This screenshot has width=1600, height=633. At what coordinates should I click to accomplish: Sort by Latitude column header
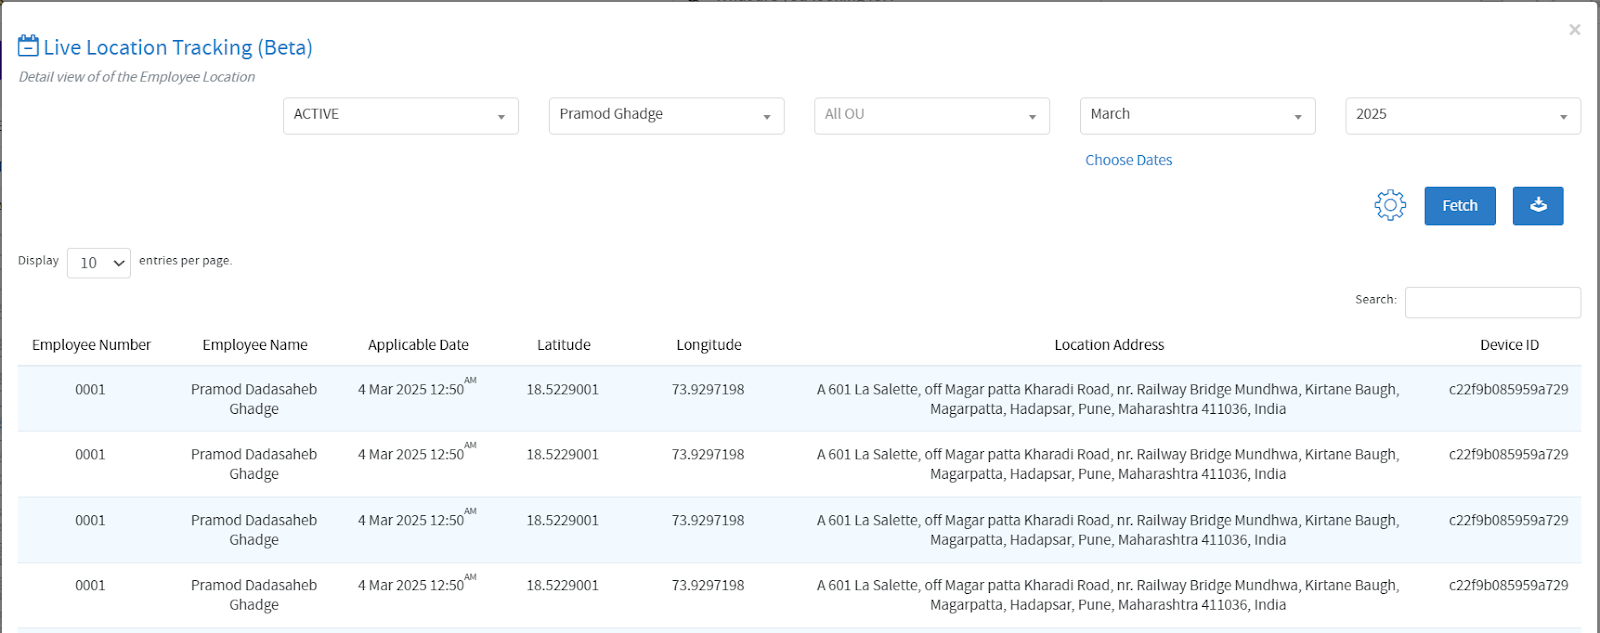[563, 345]
